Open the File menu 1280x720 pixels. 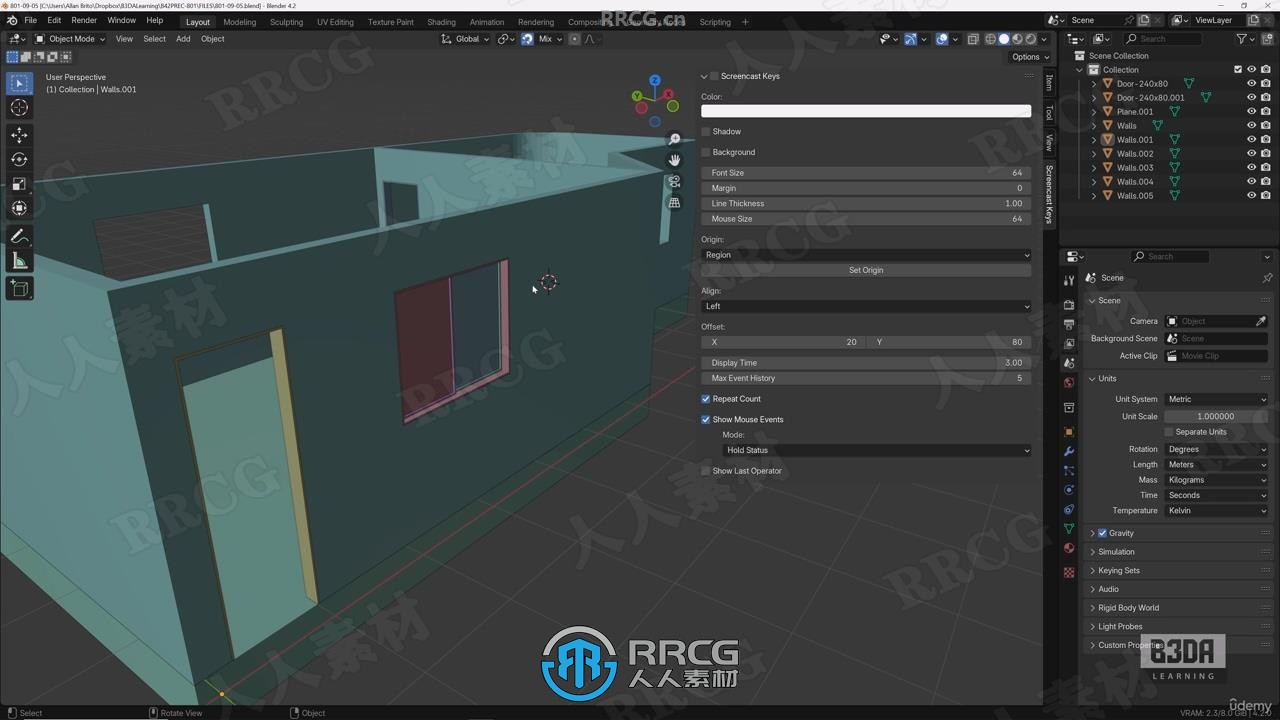coord(30,20)
